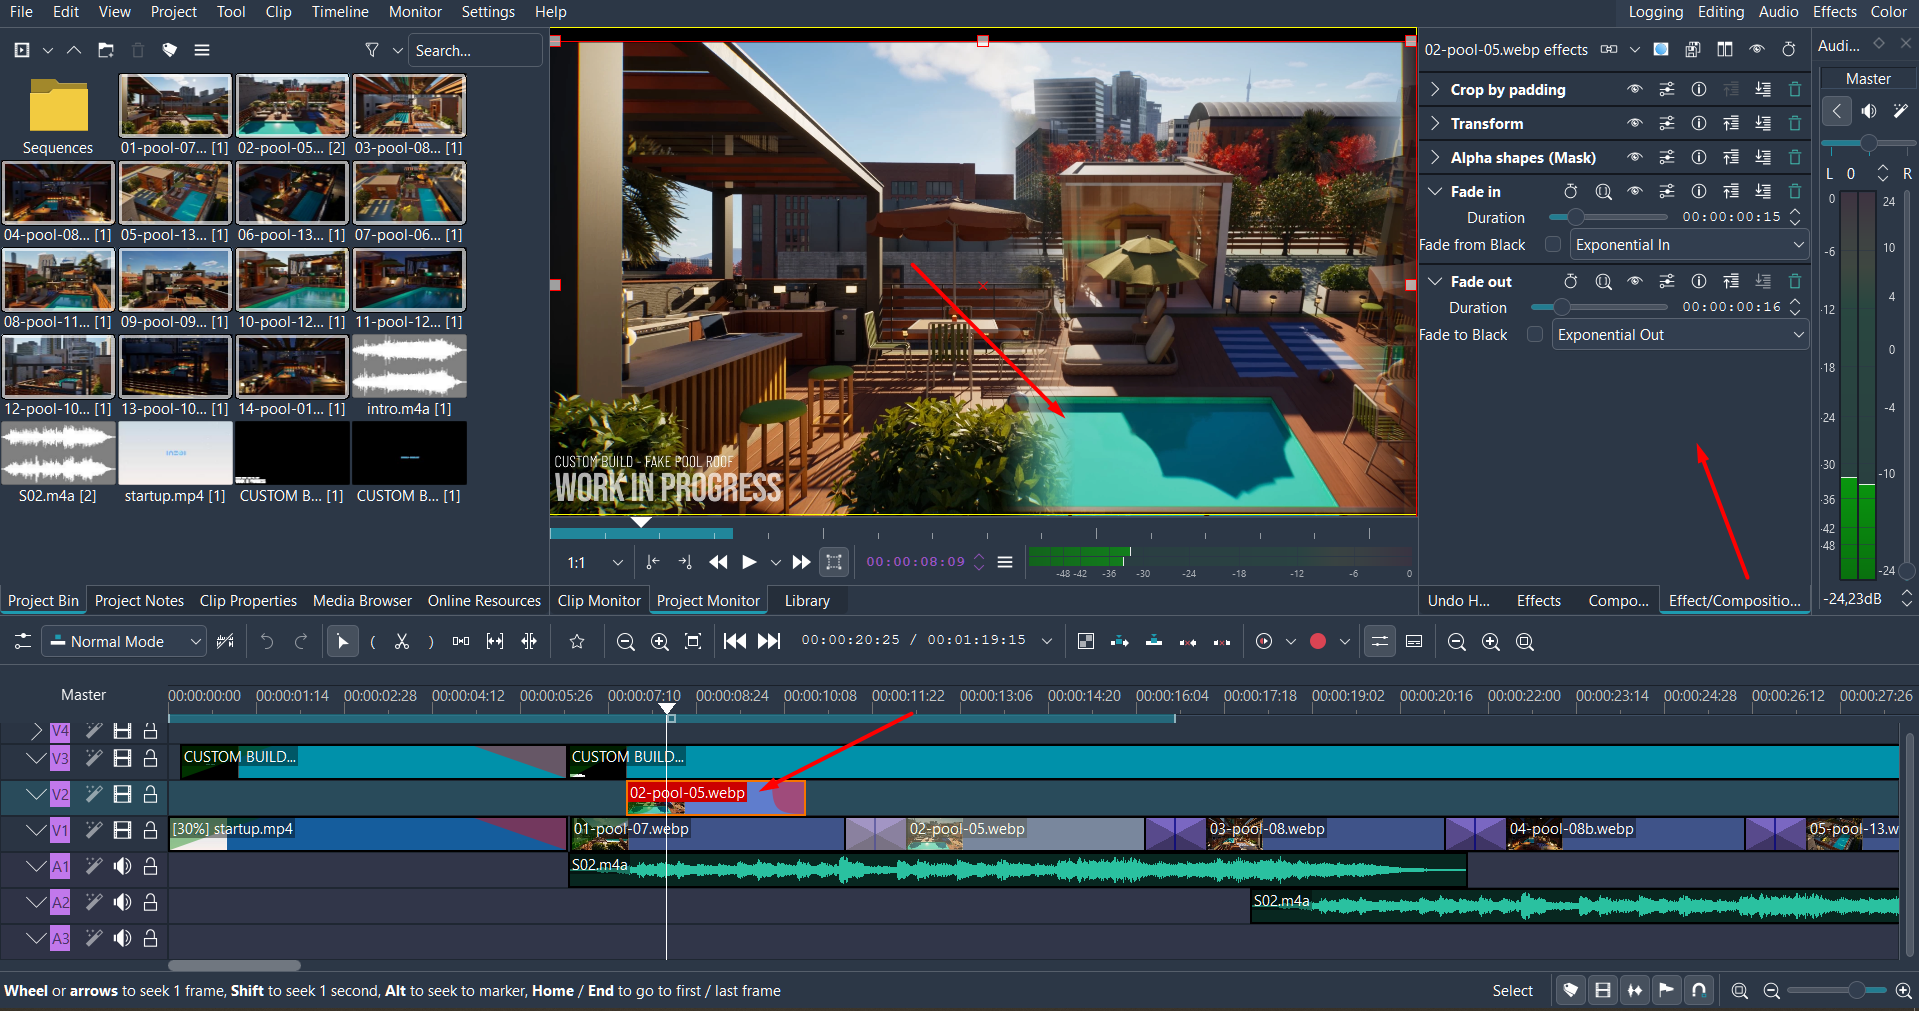Fast forward in the project monitor
1919x1011 pixels.
pos(801,562)
